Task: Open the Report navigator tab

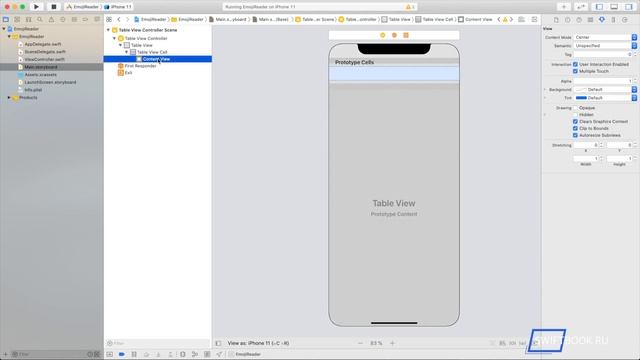Action: (97, 19)
